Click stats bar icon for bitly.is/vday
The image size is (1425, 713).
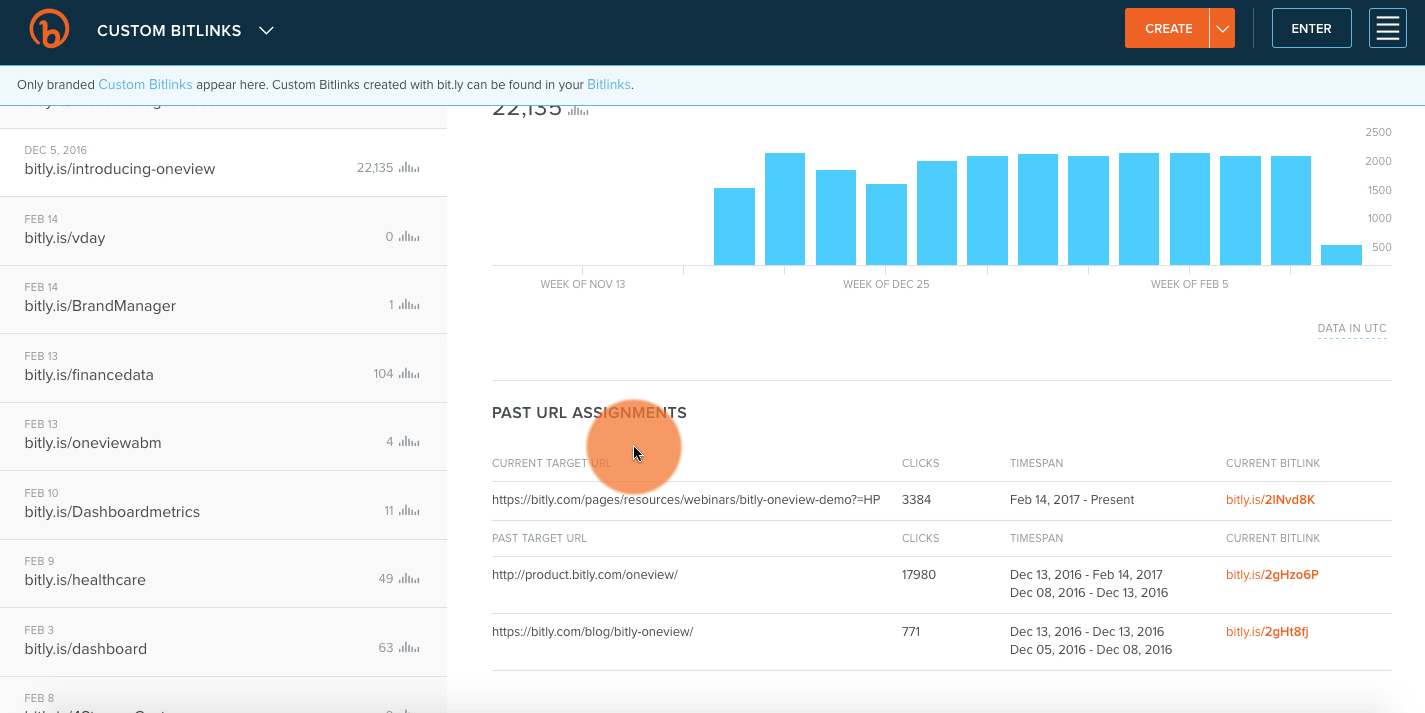409,237
